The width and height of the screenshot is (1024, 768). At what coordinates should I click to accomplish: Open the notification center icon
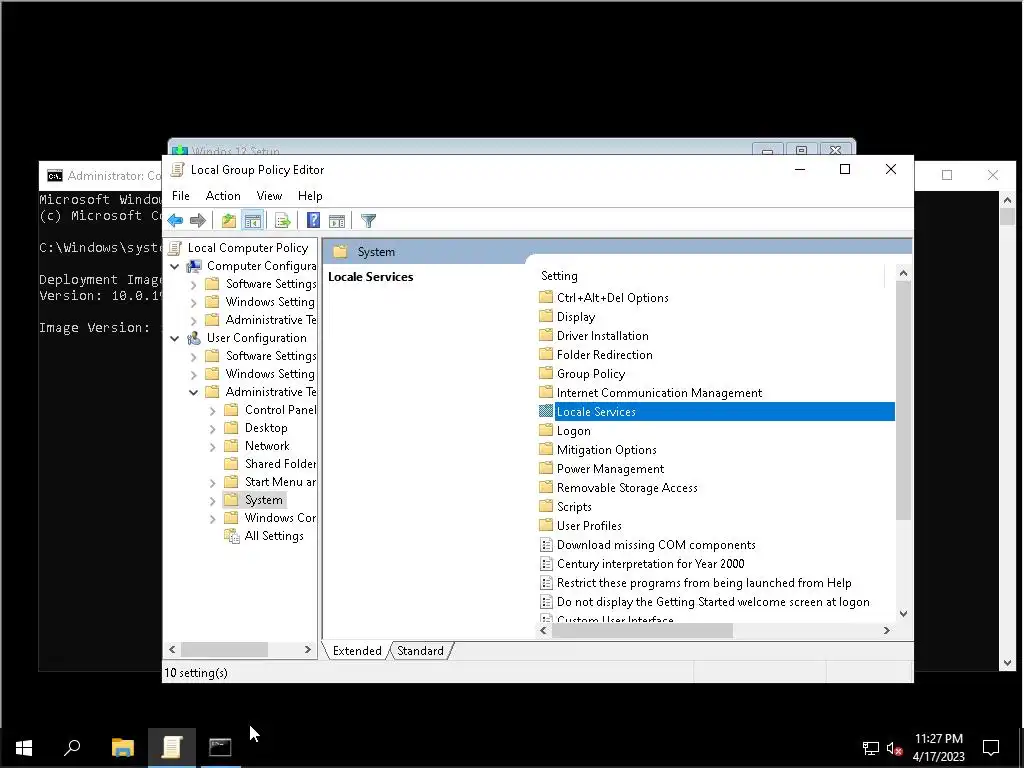point(991,747)
